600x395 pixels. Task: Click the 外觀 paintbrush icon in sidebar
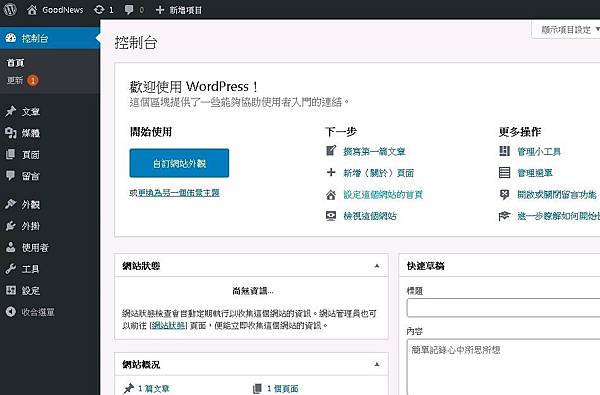pos(11,204)
